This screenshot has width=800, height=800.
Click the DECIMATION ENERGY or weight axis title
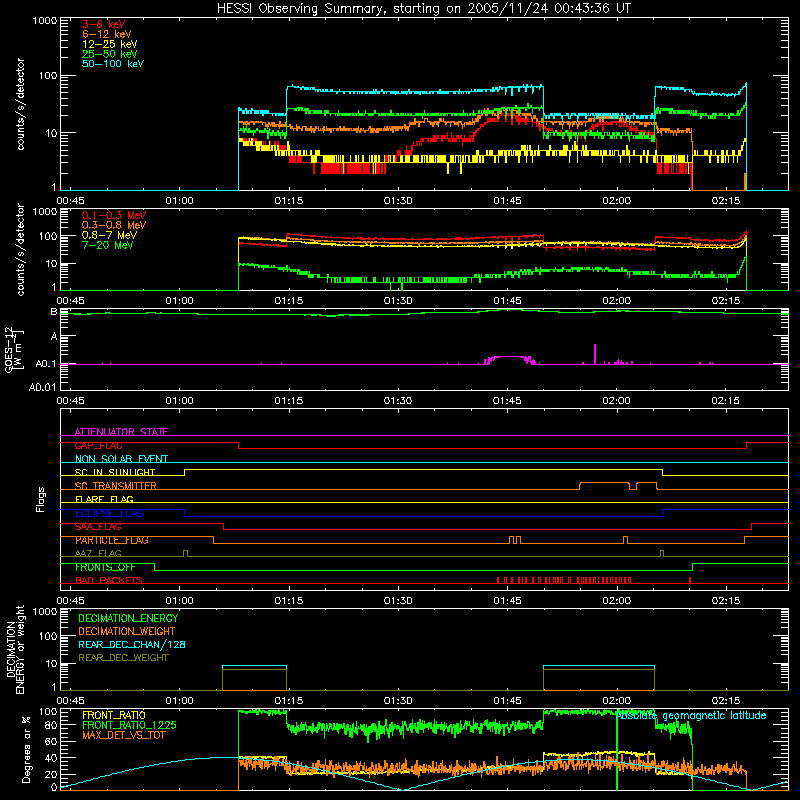point(15,649)
